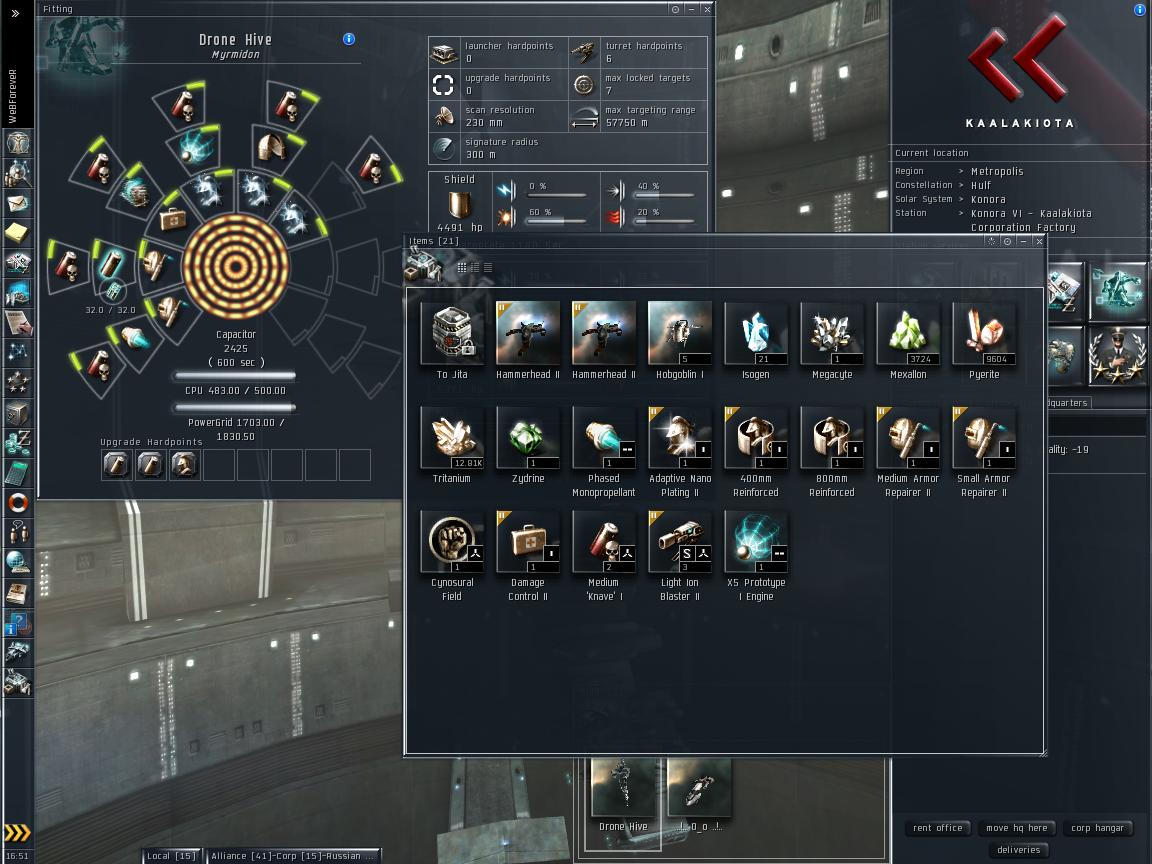The height and width of the screenshot is (864, 1152).
Task: Select the Tritanium stack
Action: (x=452, y=444)
